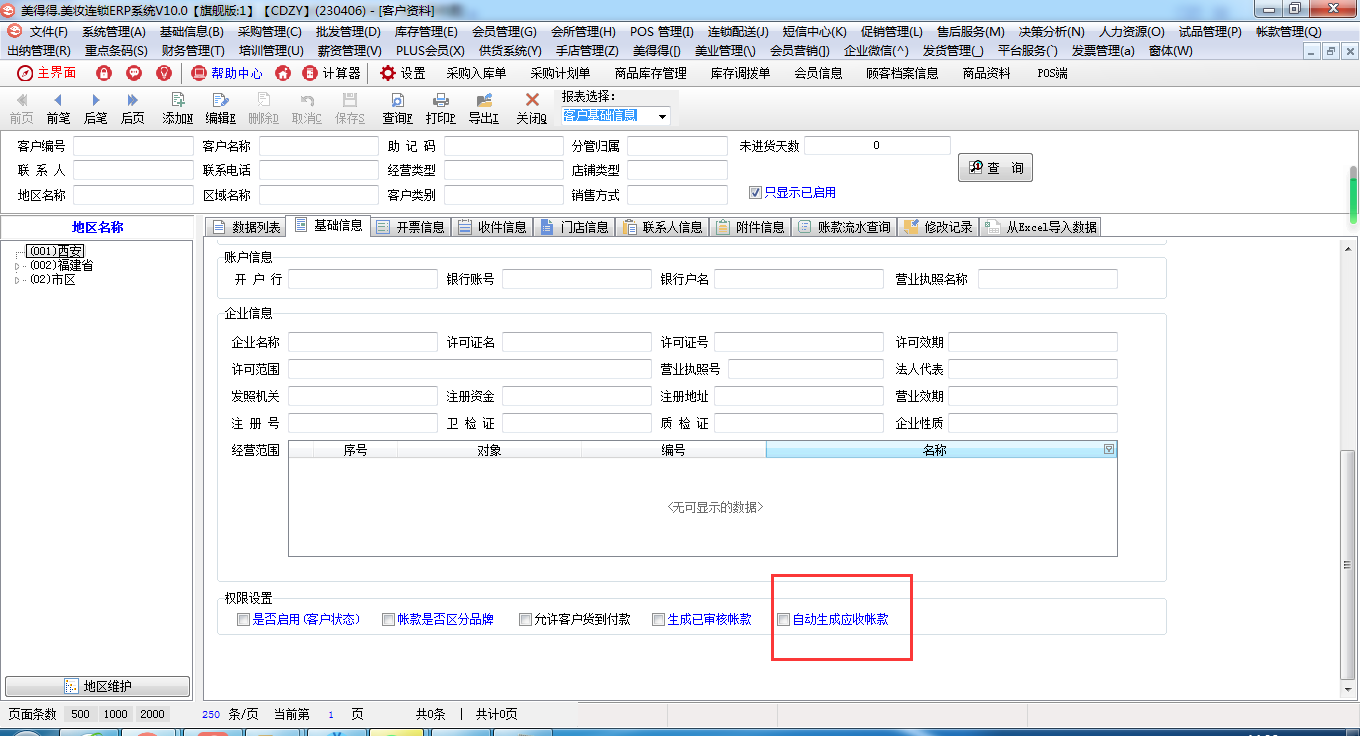Click the 地区维护 button
Viewport: 1360px width, 736px height.
pos(97,687)
